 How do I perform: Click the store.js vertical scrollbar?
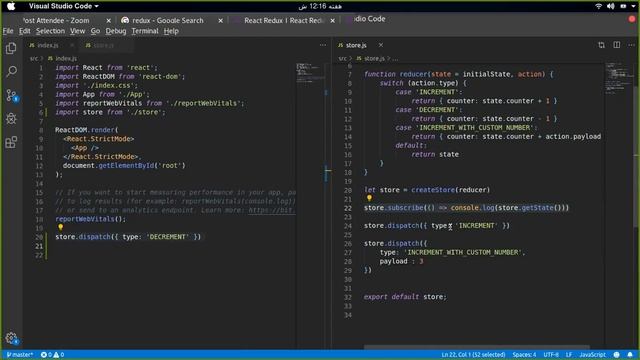[x=636, y=157]
